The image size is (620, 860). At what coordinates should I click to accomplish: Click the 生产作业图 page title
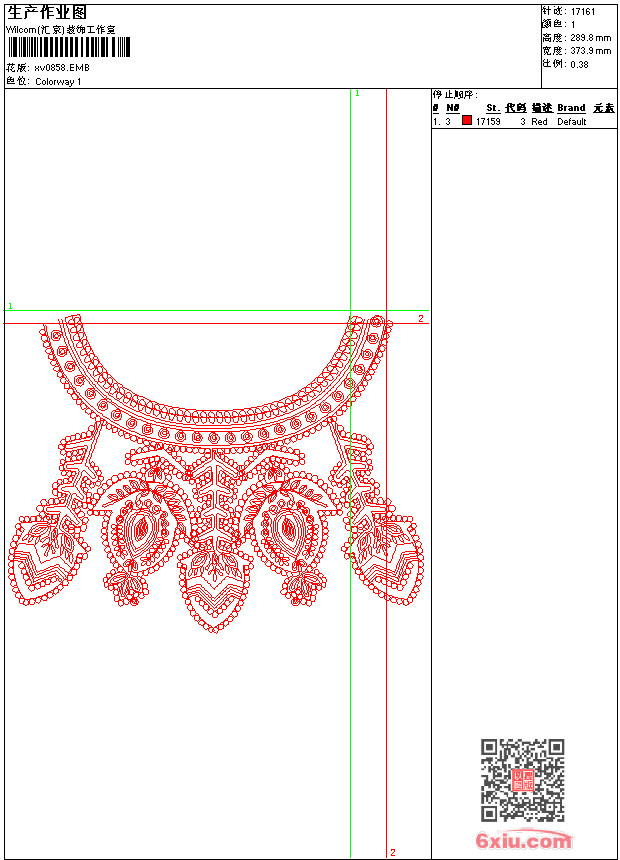pos(47,12)
